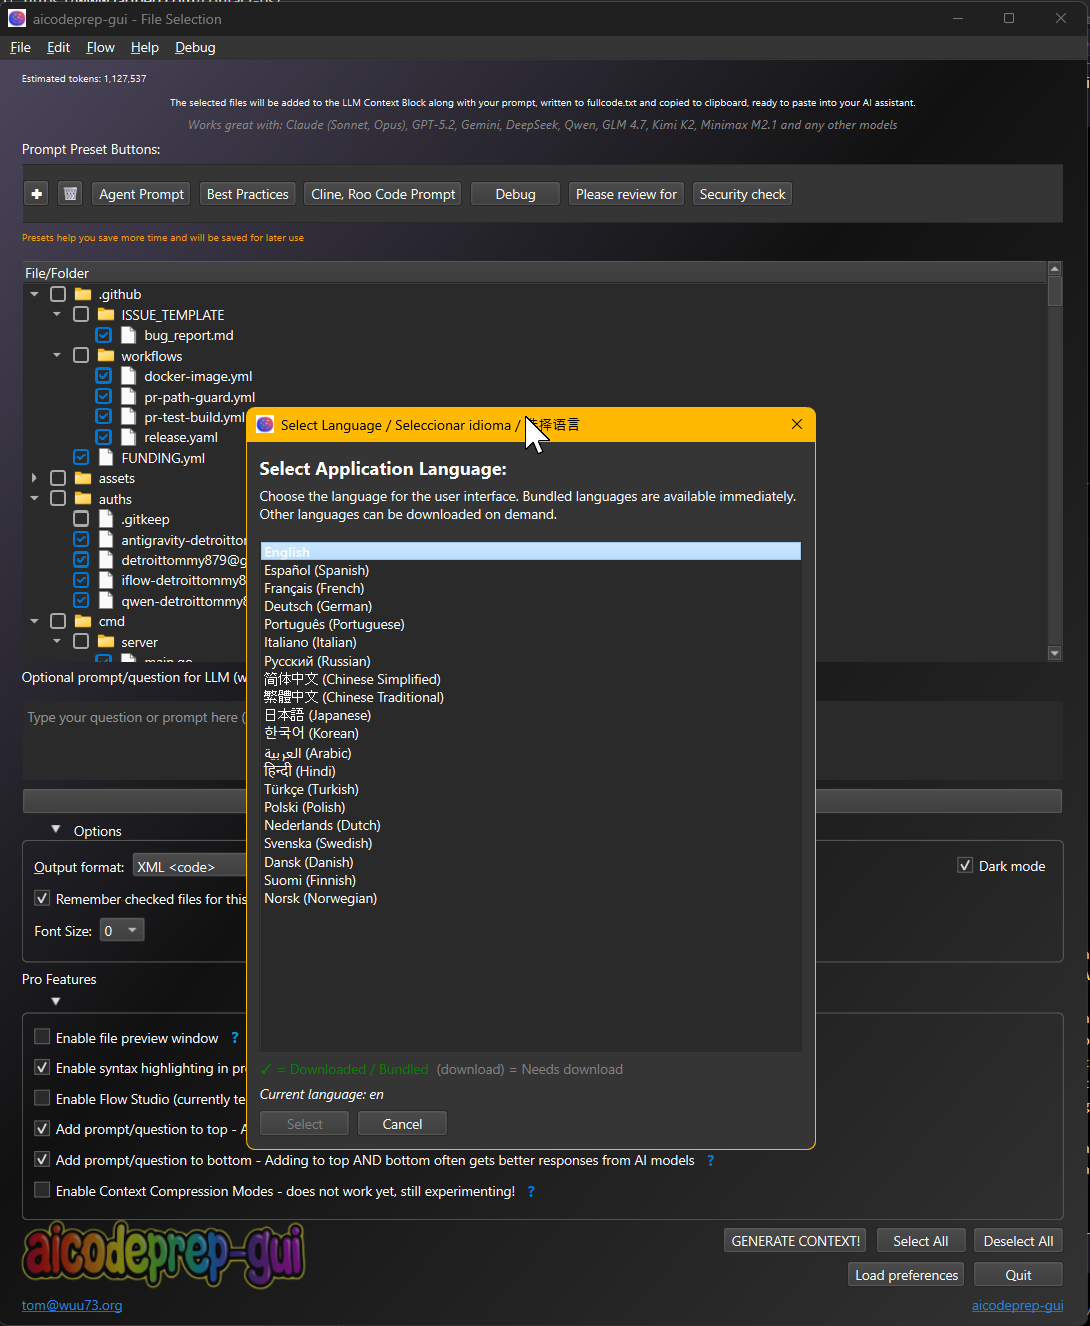Click the Security check preset button

[x=742, y=194]
